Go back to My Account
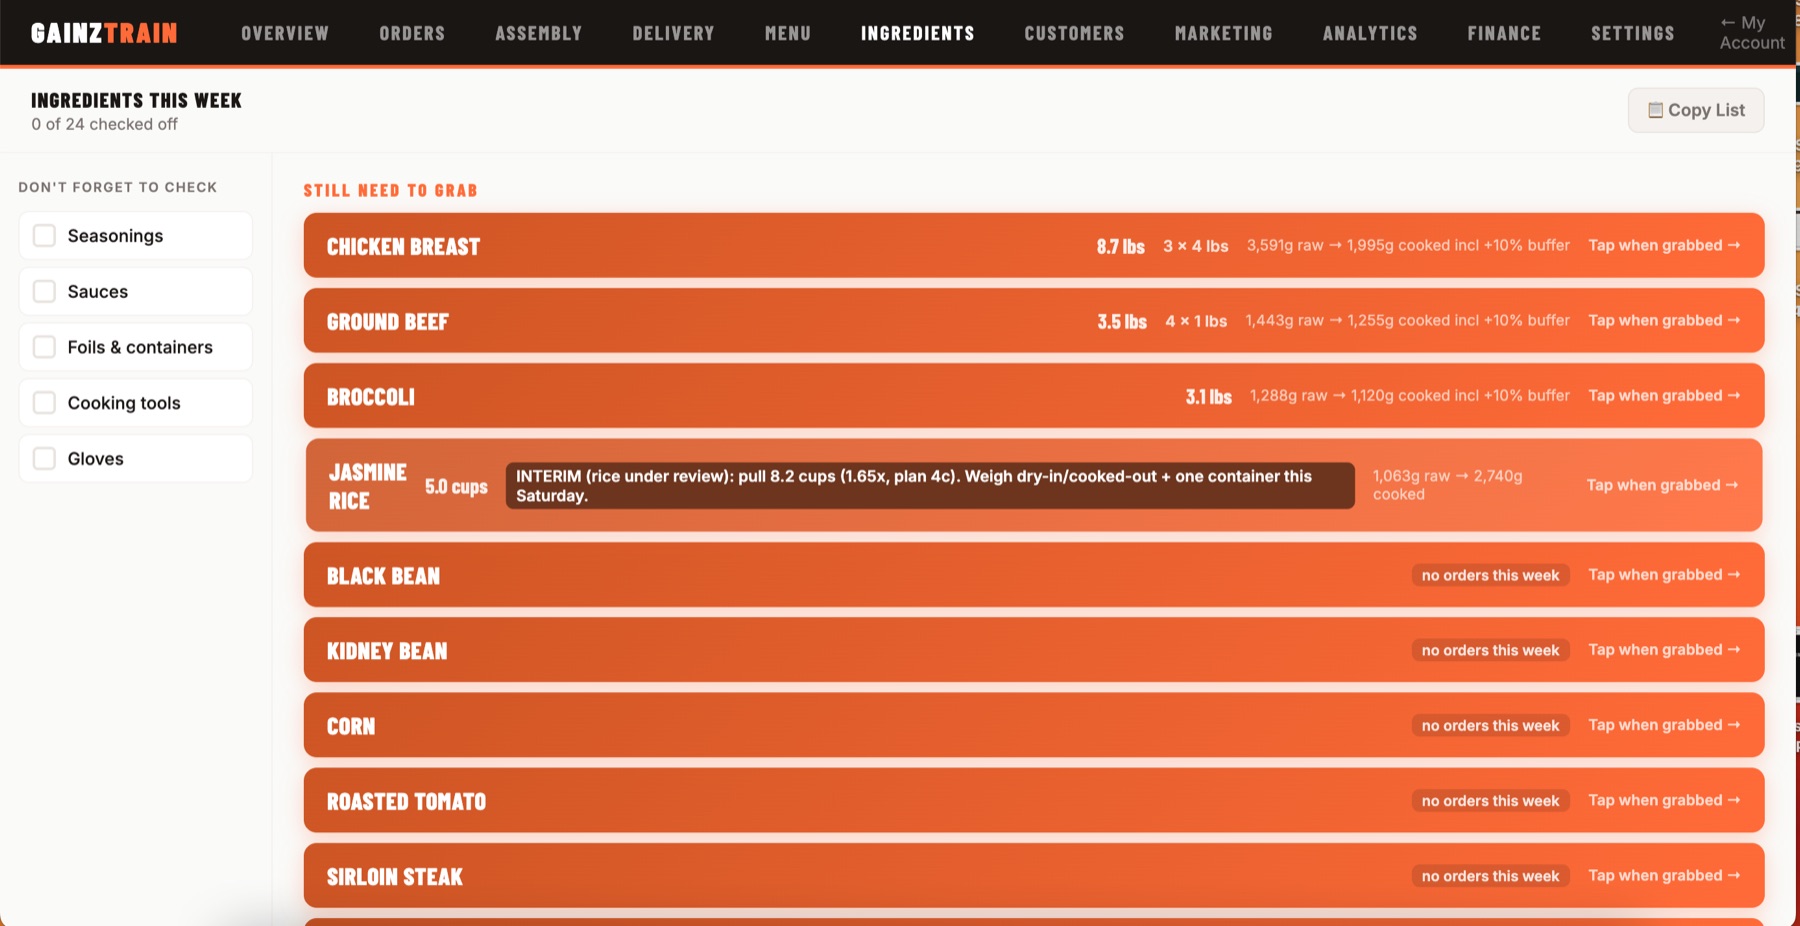The width and height of the screenshot is (1800, 926). coord(1752,33)
